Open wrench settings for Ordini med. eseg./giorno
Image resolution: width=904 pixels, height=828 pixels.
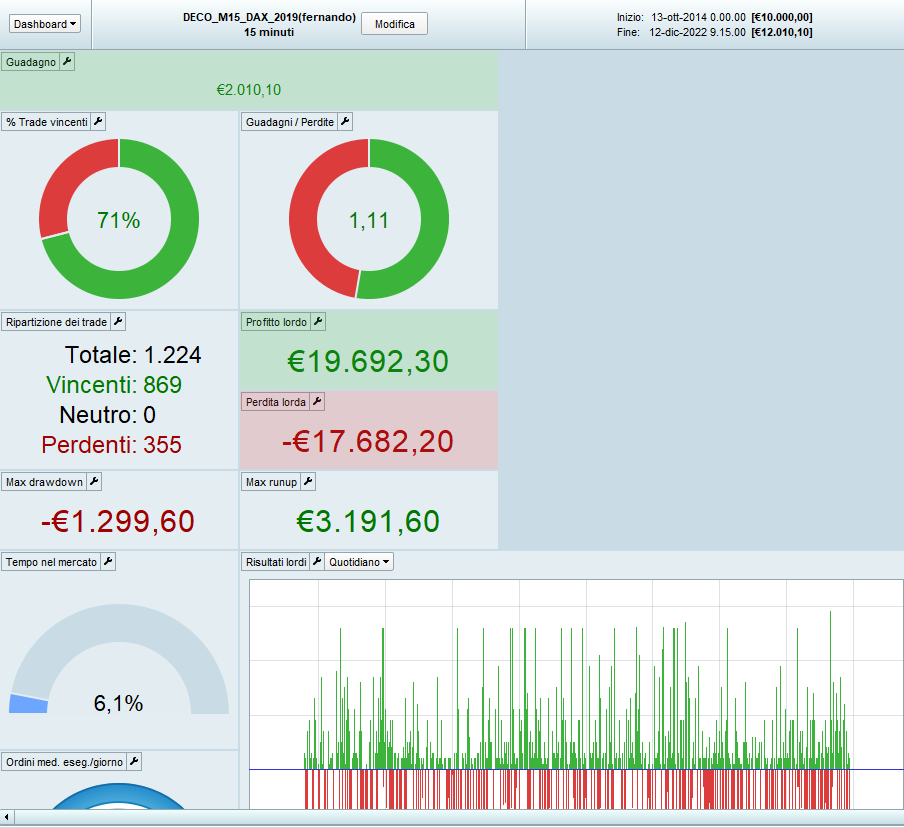(134, 762)
